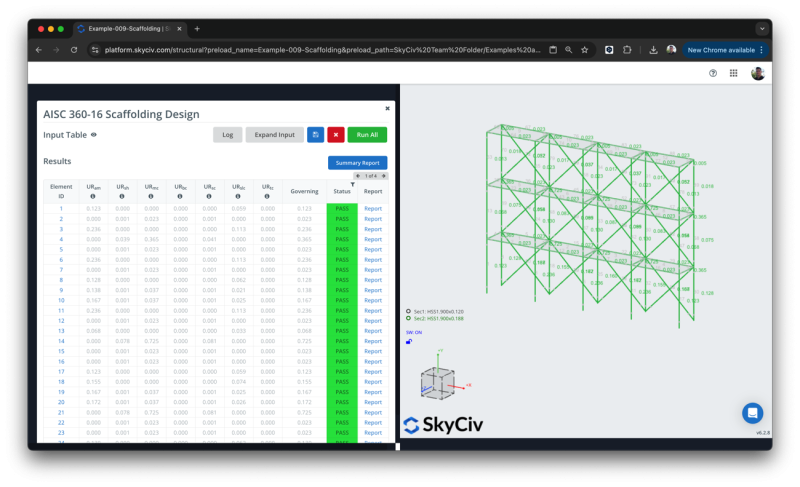Viewport: 800px width, 487px height.
Task: Select the Example-009-Scaffolding browser tab
Action: coord(130,29)
